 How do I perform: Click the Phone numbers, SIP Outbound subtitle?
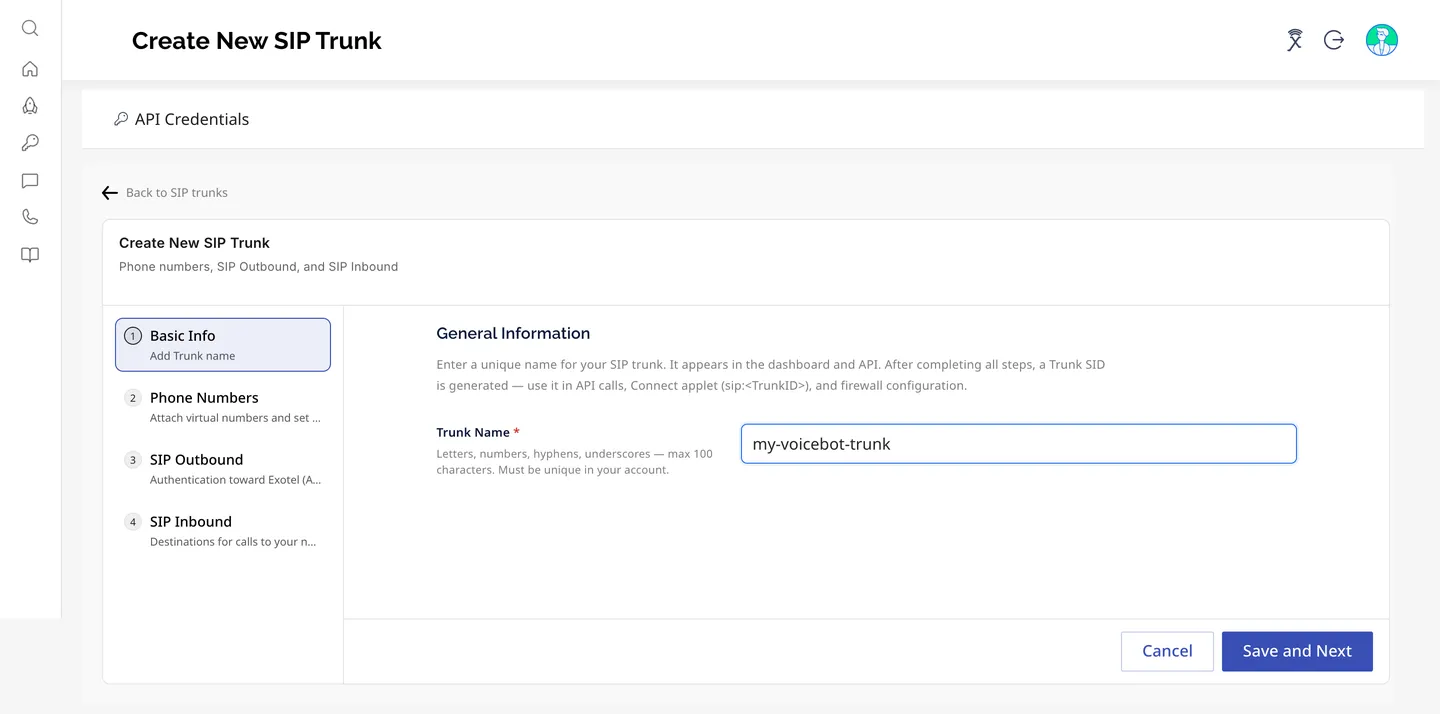coord(258,267)
